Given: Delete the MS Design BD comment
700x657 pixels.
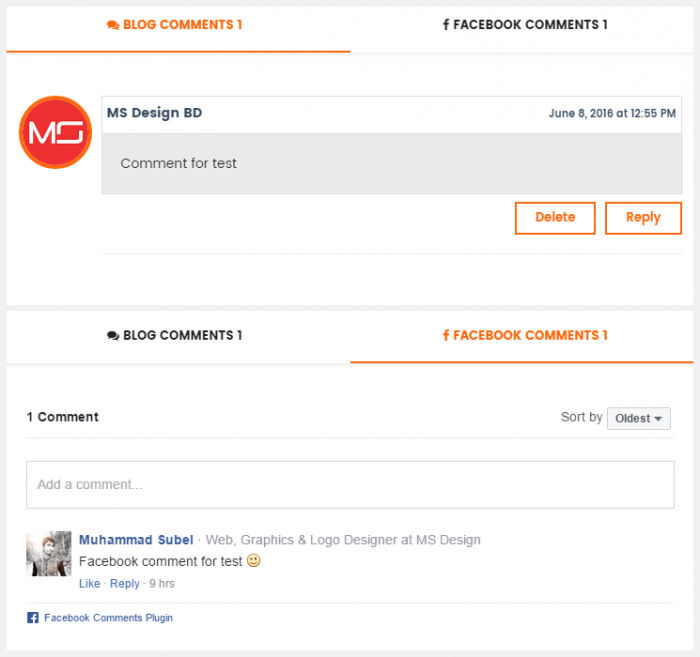Looking at the screenshot, I should (555, 218).
